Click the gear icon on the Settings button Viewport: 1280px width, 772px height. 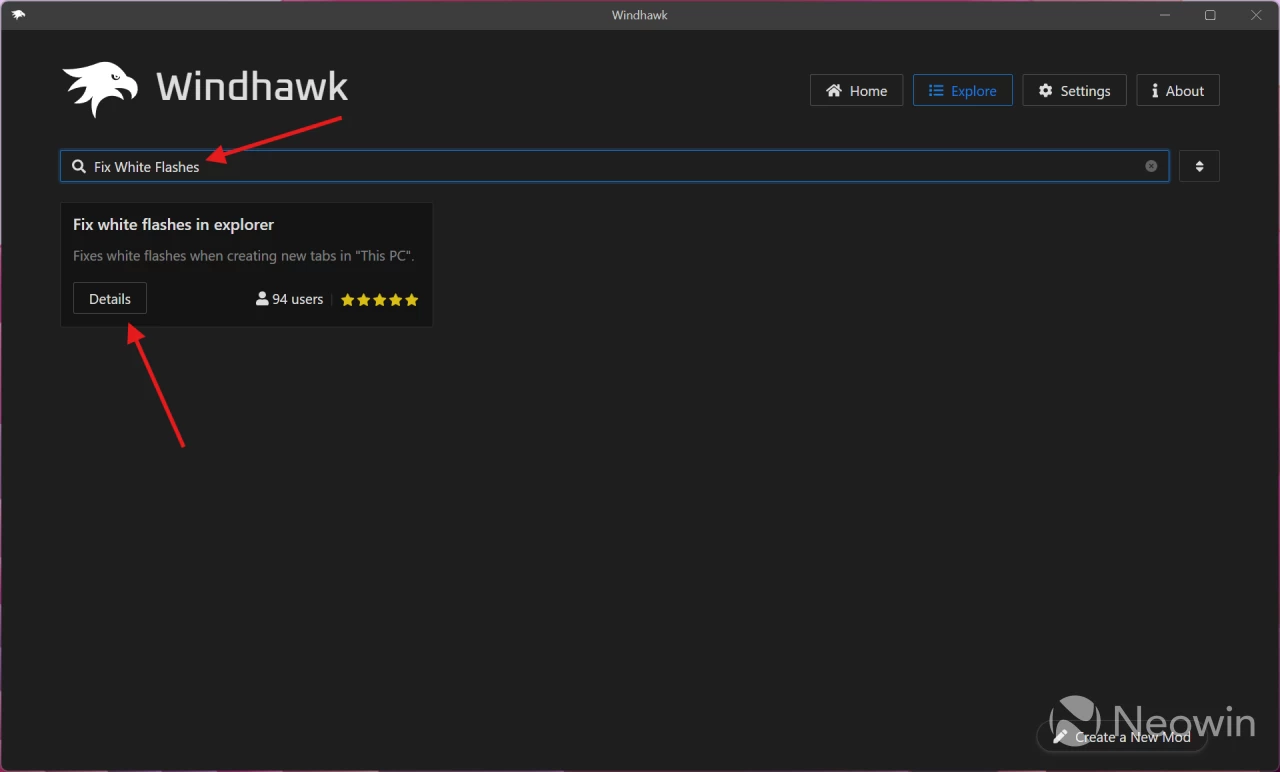(x=1046, y=90)
